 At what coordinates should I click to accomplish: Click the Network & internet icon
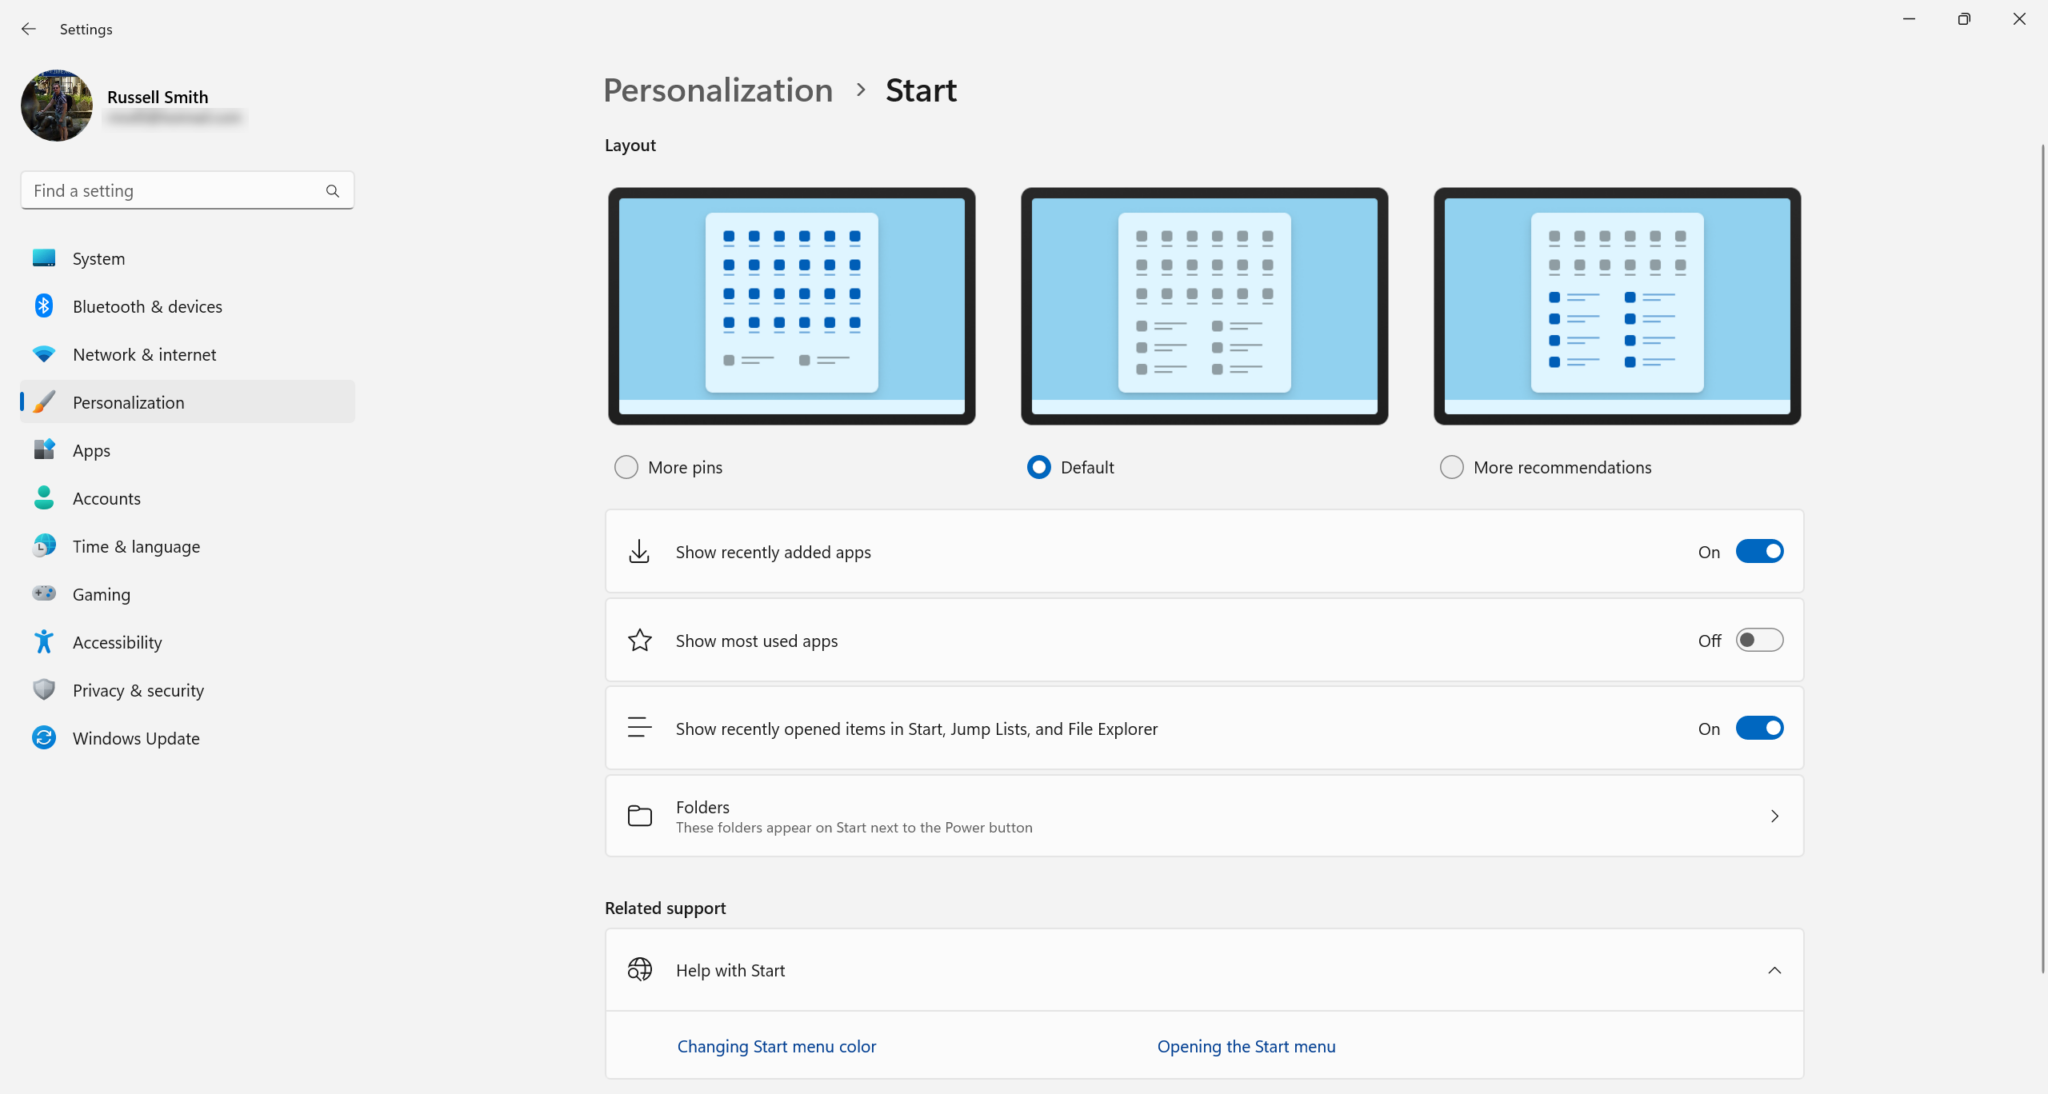point(44,353)
